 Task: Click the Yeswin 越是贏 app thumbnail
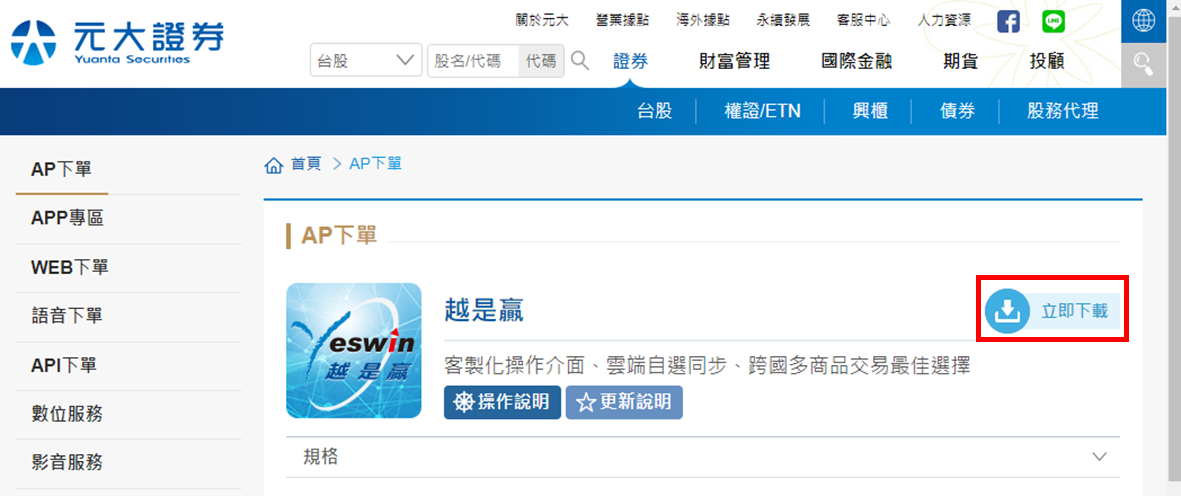[353, 351]
